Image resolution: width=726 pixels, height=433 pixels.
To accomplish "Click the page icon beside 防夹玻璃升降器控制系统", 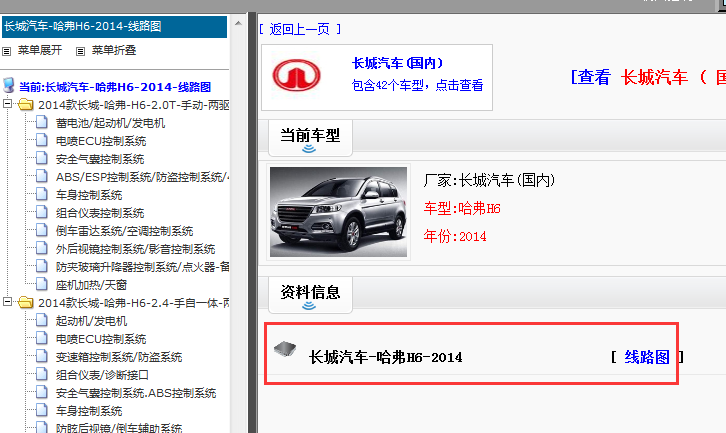I will click(x=42, y=266).
